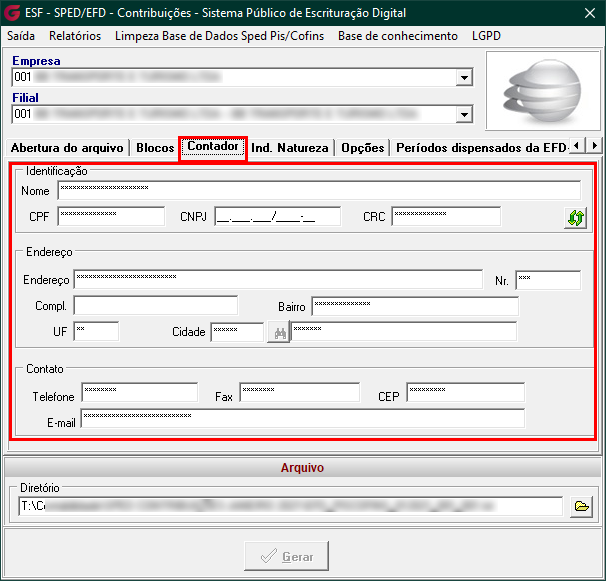
Task: Close the ESF SPED/EFD window
Action: 590,13
